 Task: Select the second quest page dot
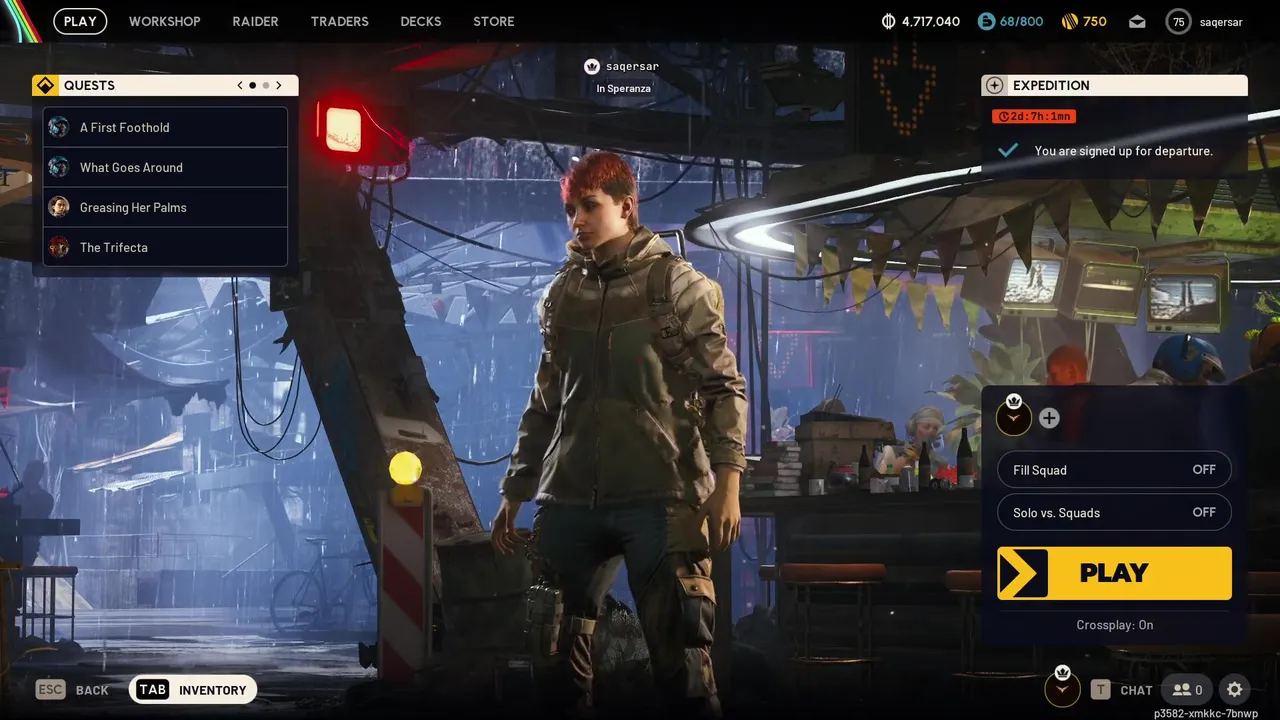pos(265,86)
